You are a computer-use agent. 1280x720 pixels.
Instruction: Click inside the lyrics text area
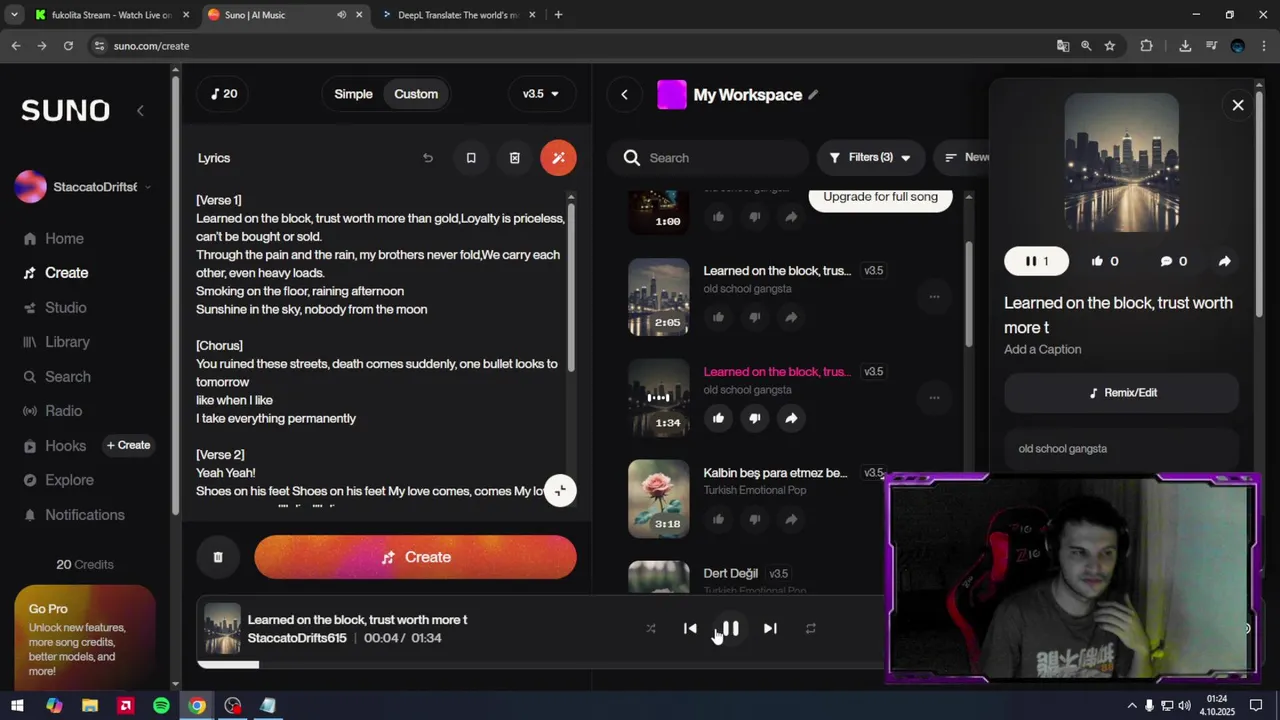pos(380,350)
